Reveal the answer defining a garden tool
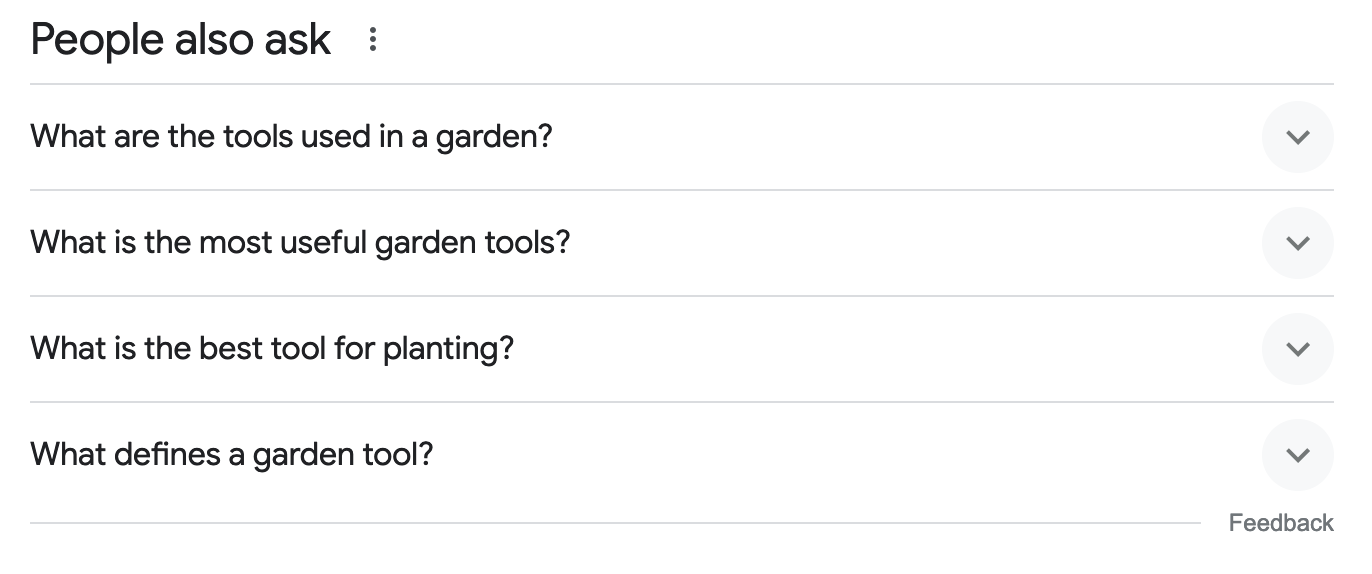This screenshot has width=1372, height=574. click(1297, 455)
